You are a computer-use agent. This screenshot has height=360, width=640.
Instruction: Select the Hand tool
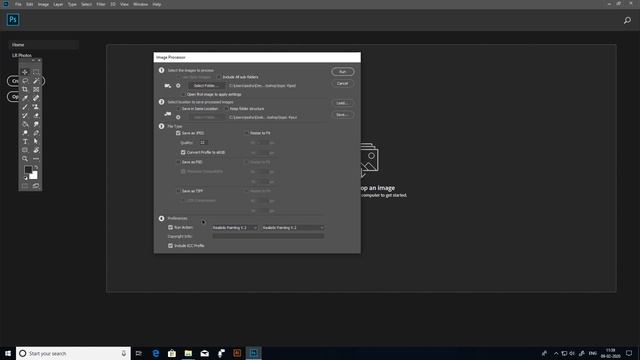point(36,150)
